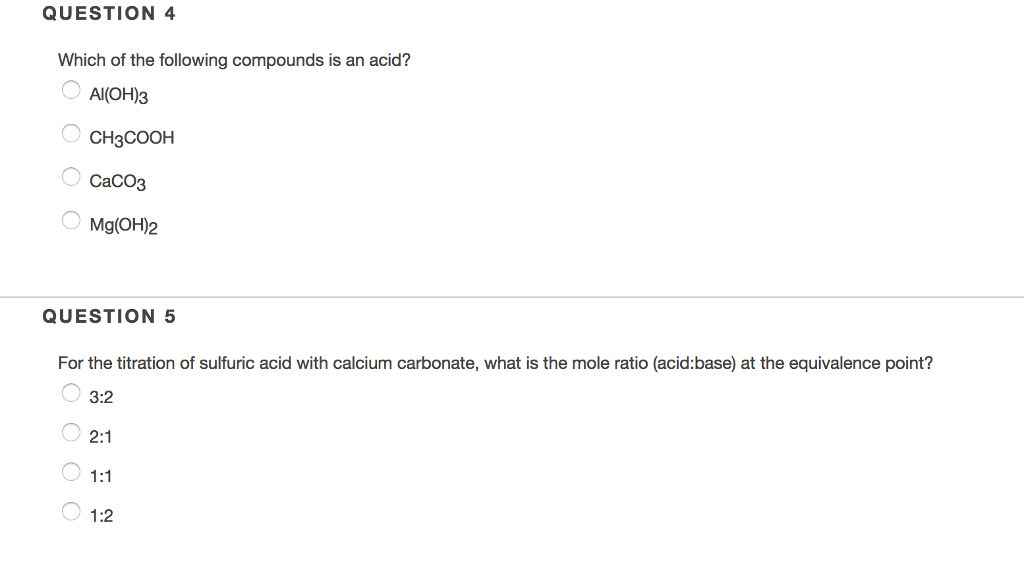Pick Mg(OH)2 for Question 4
This screenshot has width=1024, height=581.
coord(70,219)
